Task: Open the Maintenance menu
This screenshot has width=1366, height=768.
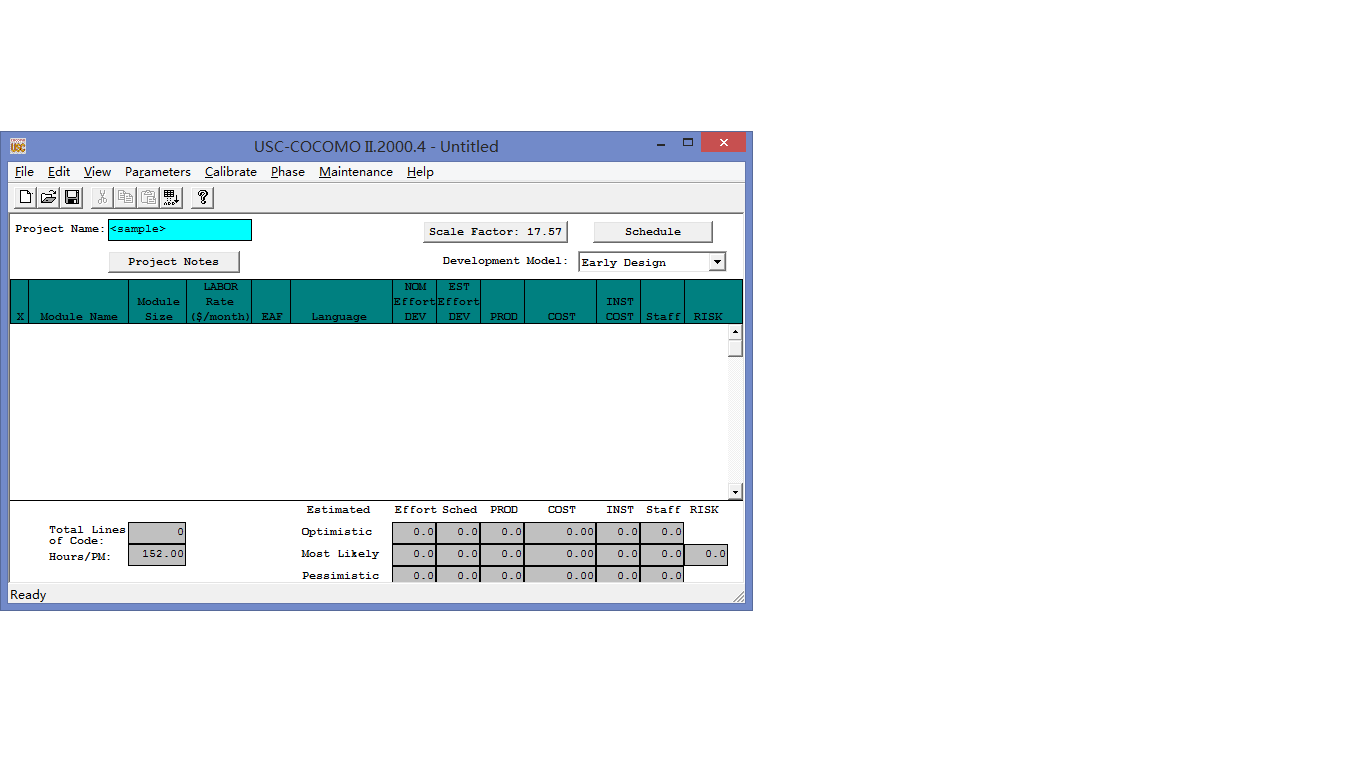Action: [x=356, y=172]
